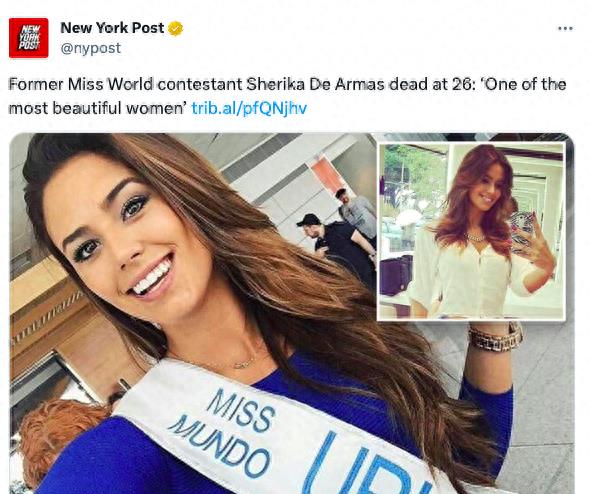This screenshot has height=494, width=590.
Task: Go to the @nypost handle
Action: 91,48
